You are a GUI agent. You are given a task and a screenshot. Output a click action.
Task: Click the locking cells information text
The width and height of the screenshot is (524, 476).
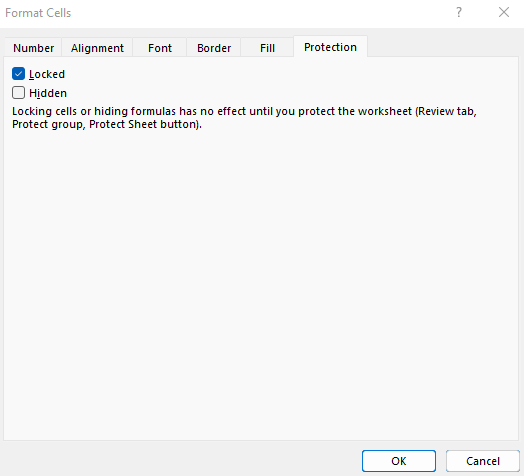[244, 118]
